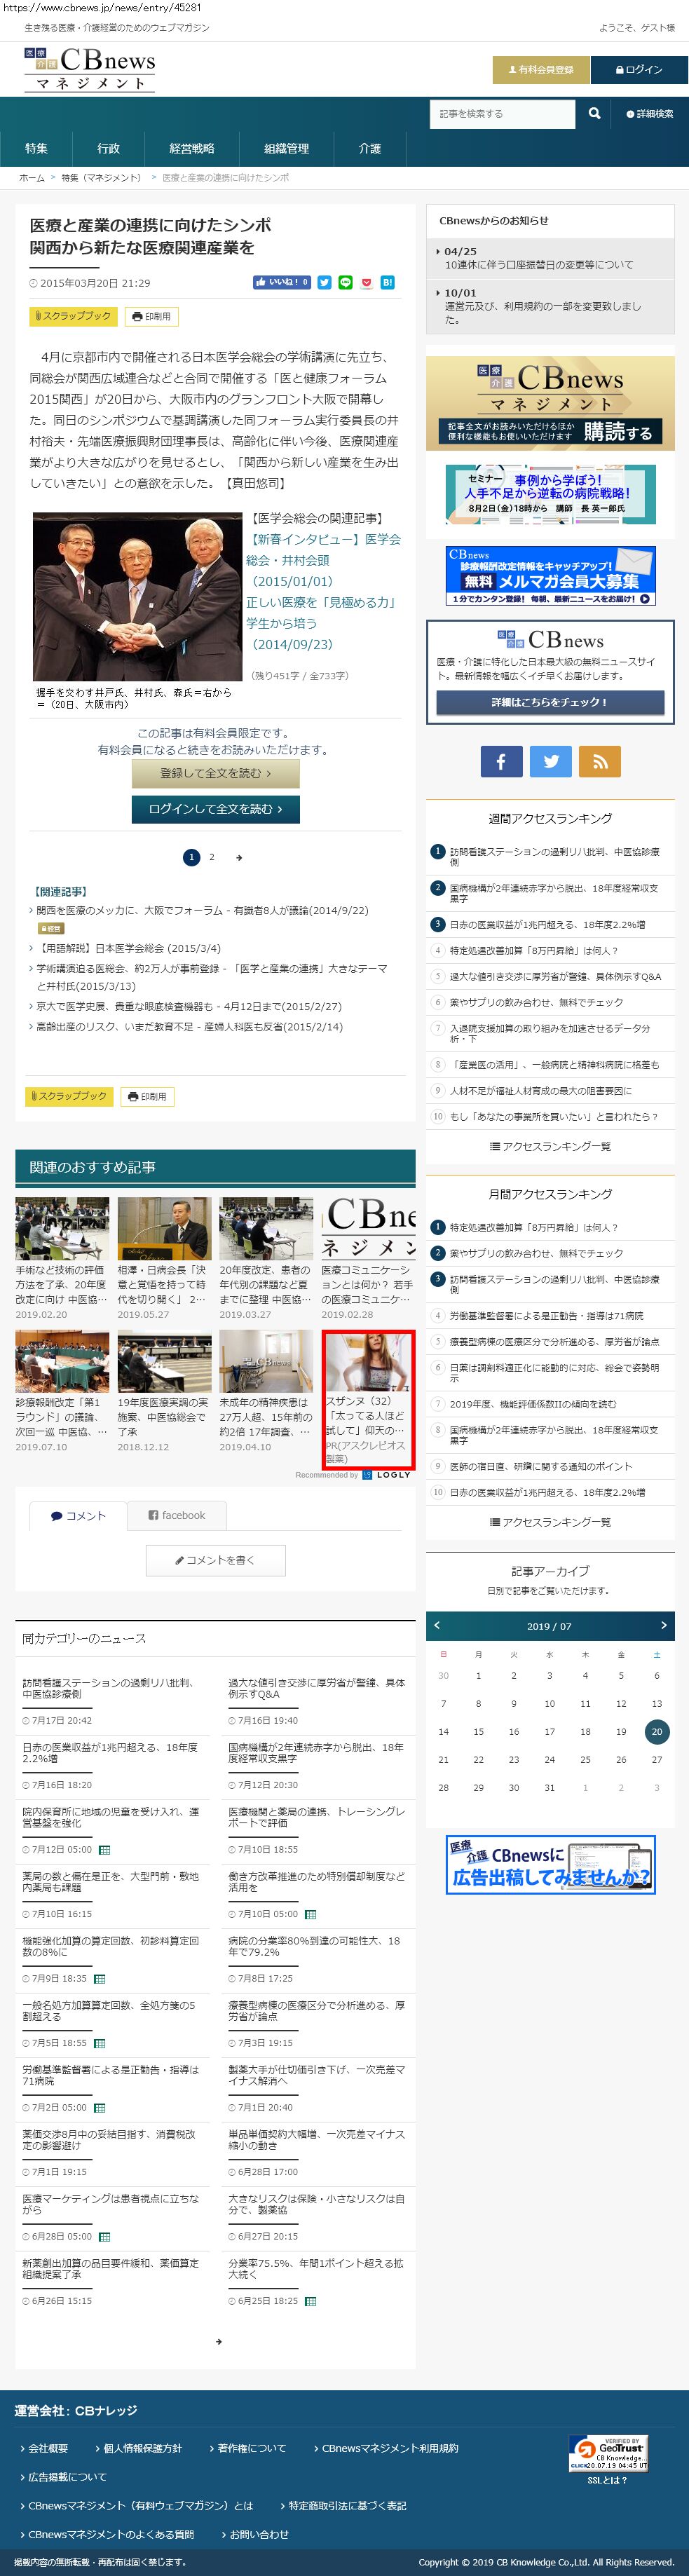
Task: Click the 有料会員登録 button
Action: tap(541, 70)
